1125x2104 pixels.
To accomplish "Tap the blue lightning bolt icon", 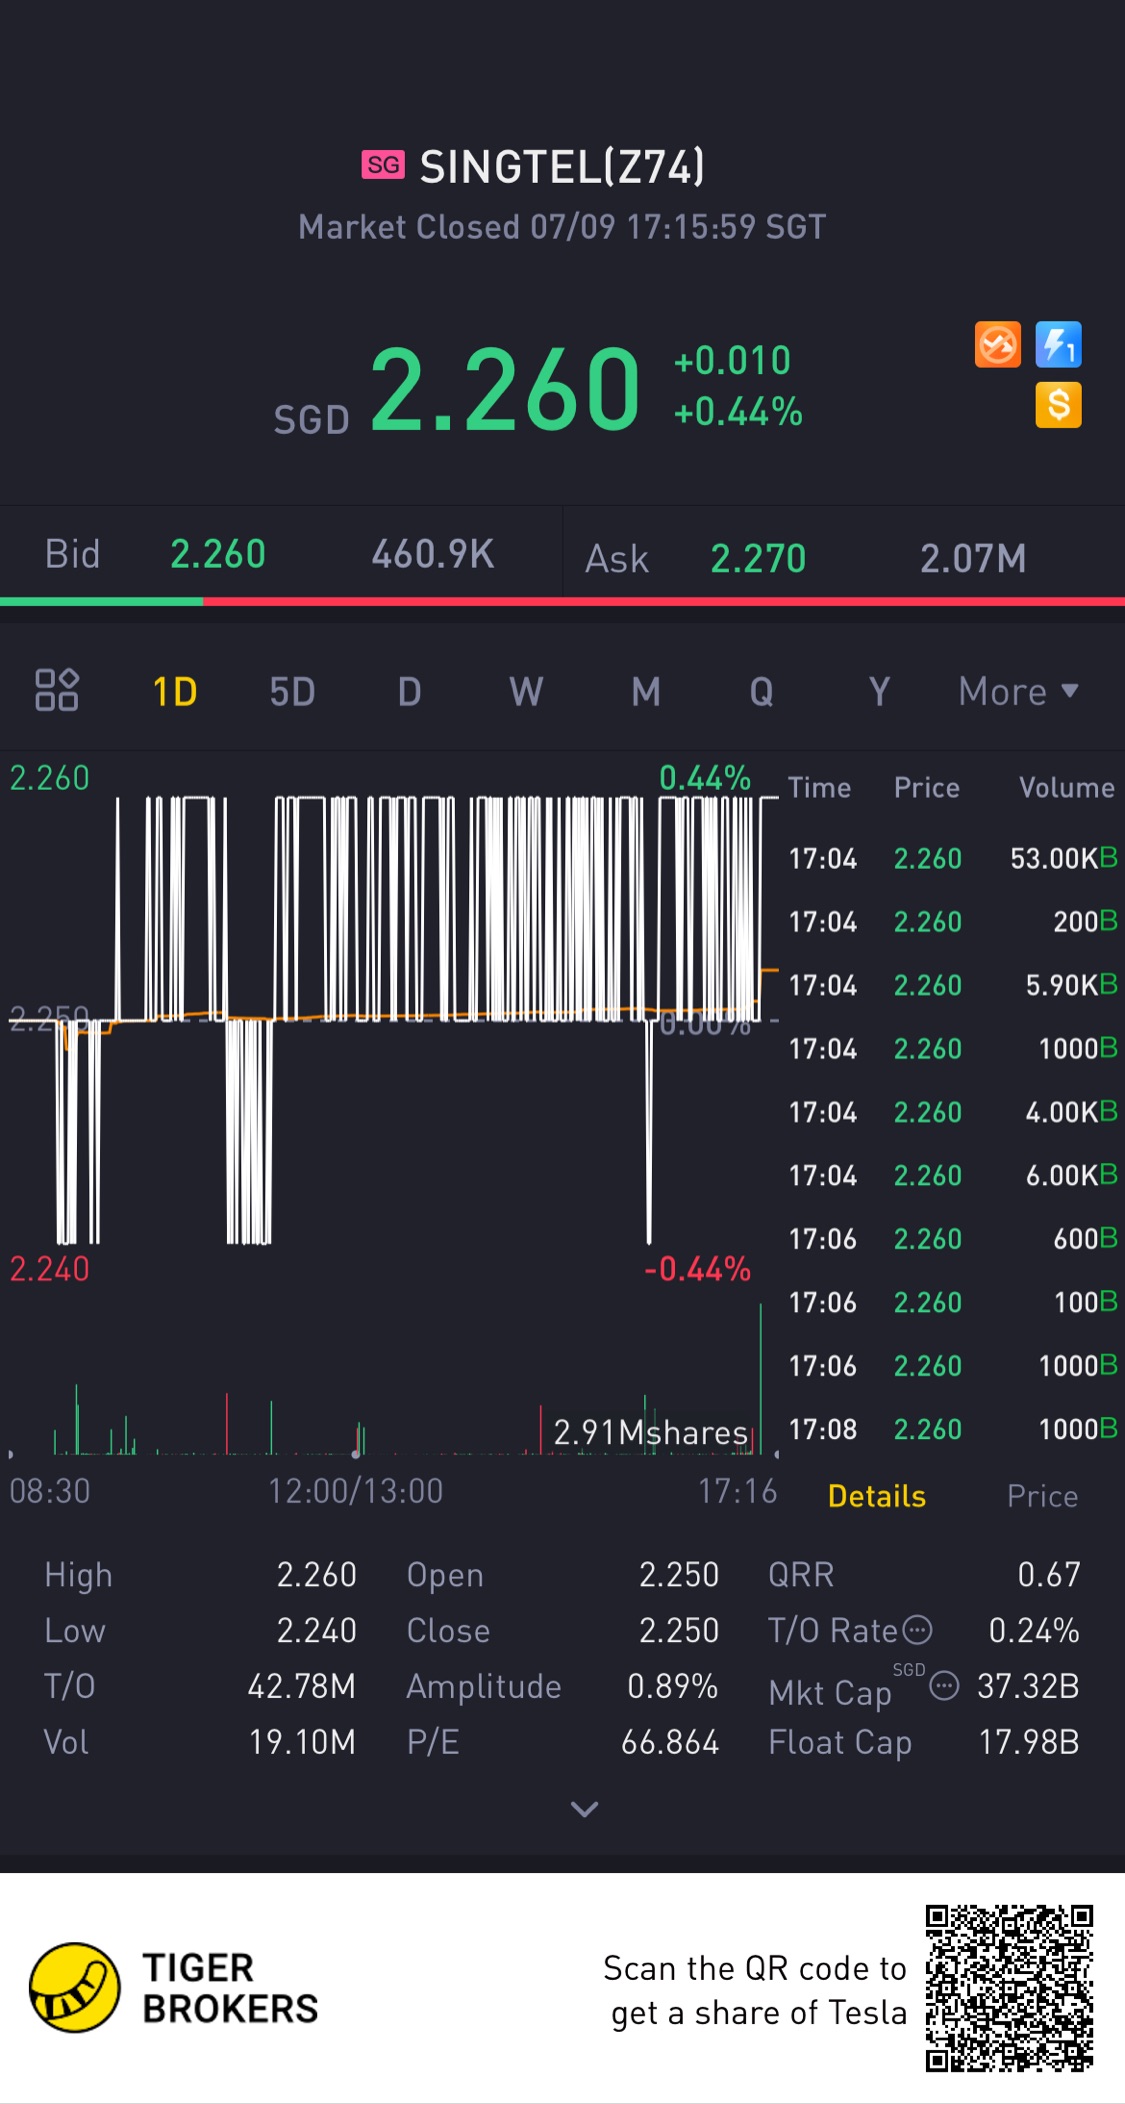I will (x=1058, y=345).
